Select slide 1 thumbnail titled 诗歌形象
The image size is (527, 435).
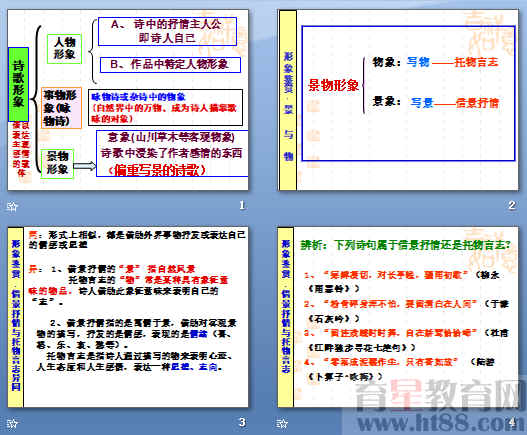(128, 100)
